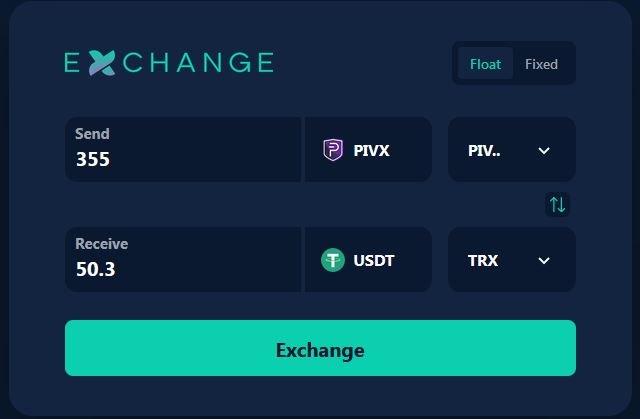This screenshot has height=419, width=640.
Task: Open the TRX network dropdown
Action: click(511, 260)
